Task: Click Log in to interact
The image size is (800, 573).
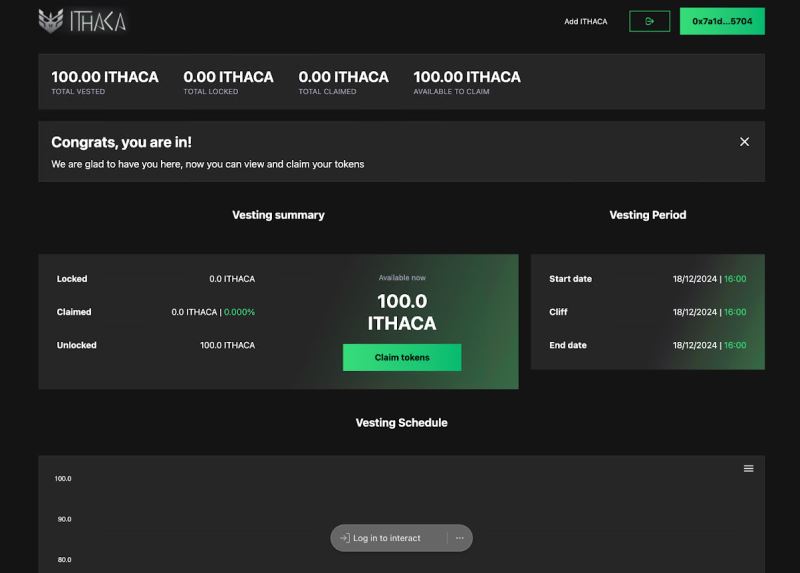Action: click(387, 538)
